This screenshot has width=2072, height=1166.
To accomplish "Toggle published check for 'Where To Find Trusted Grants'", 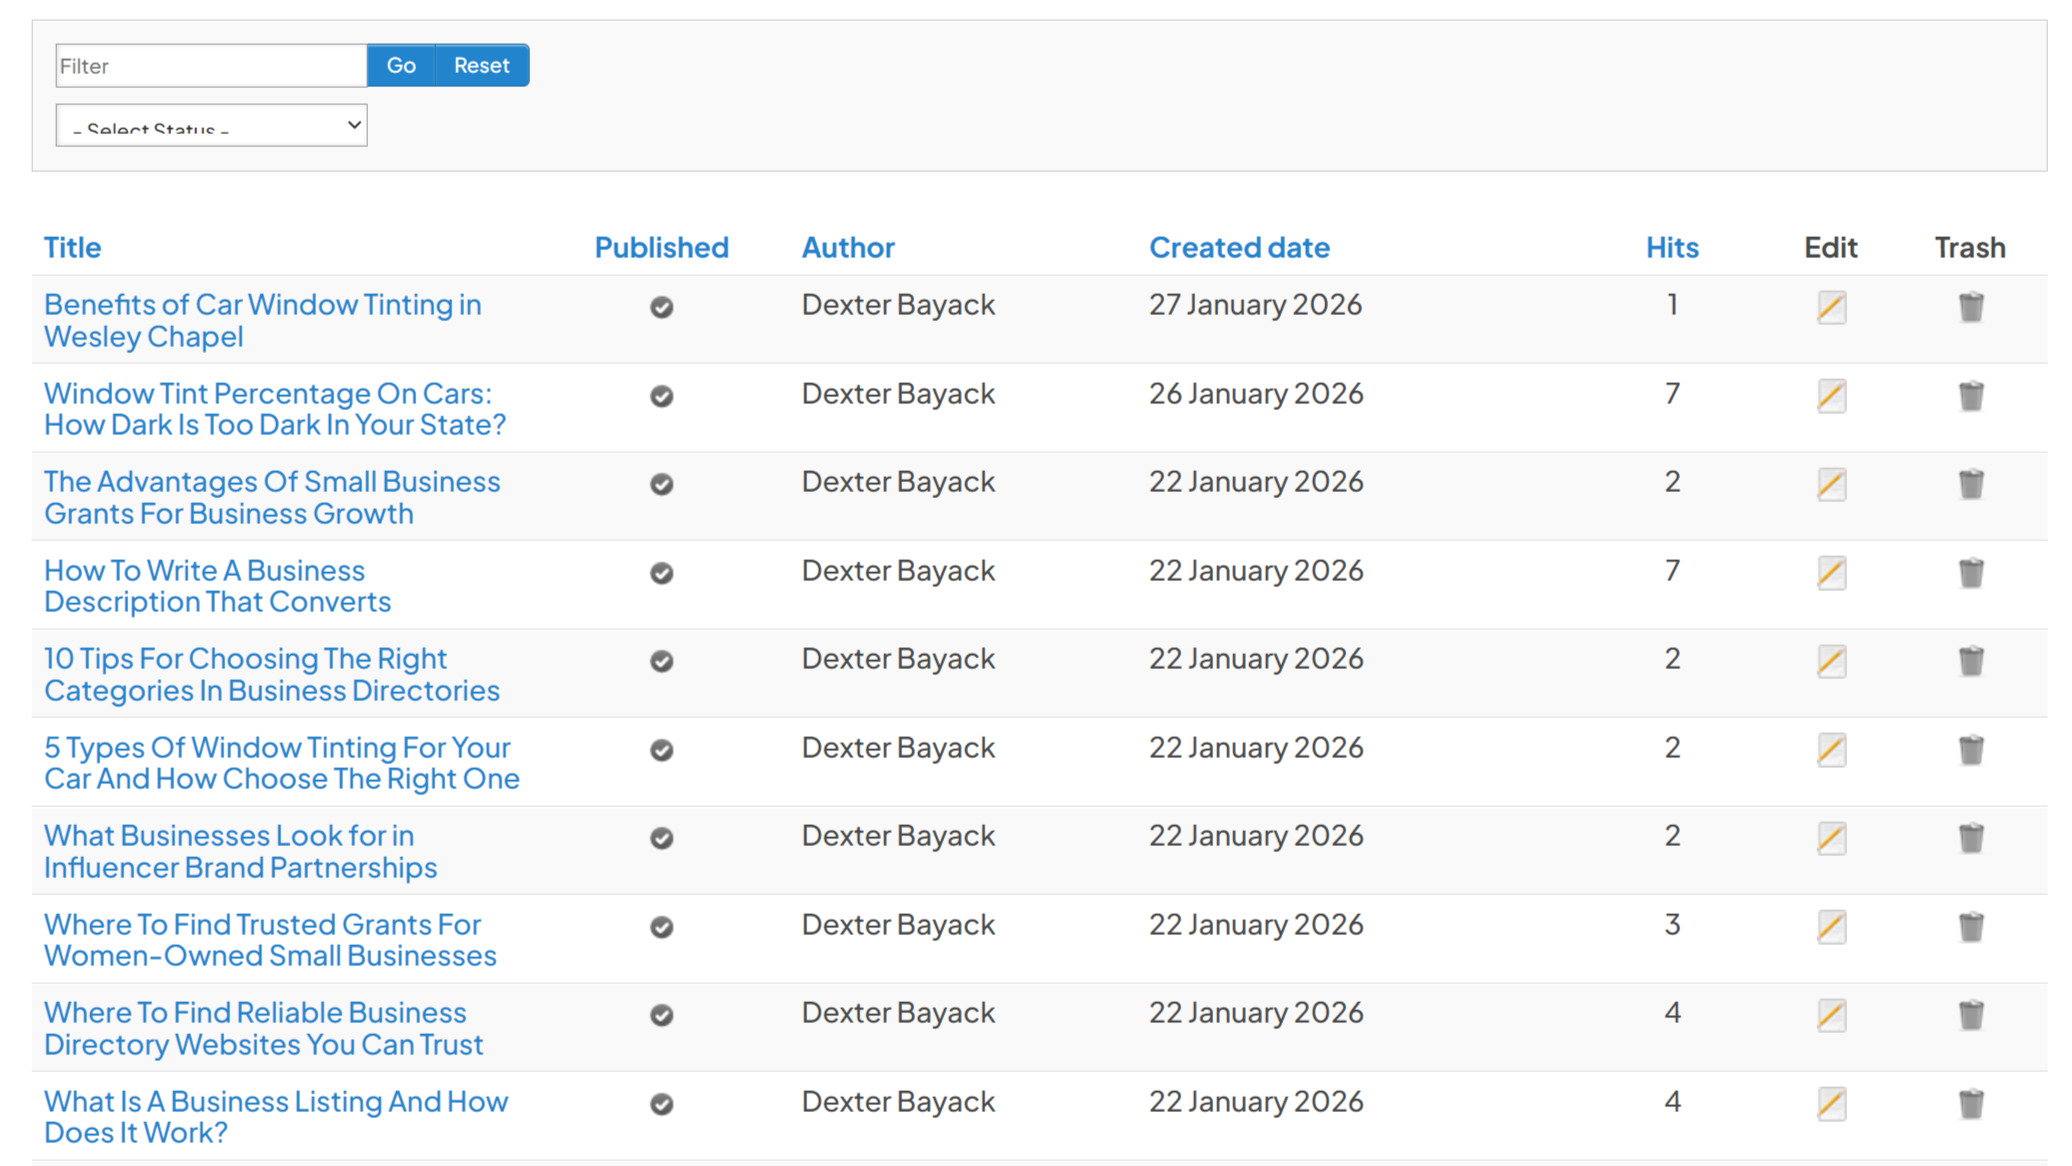I will coord(661,927).
